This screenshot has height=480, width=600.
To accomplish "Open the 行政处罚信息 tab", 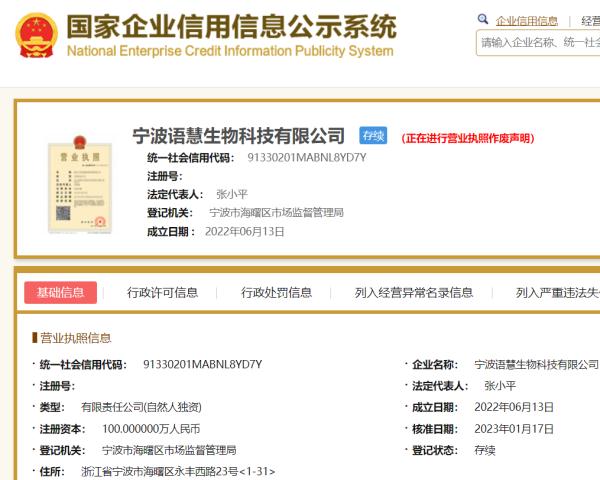I will coord(276,292).
